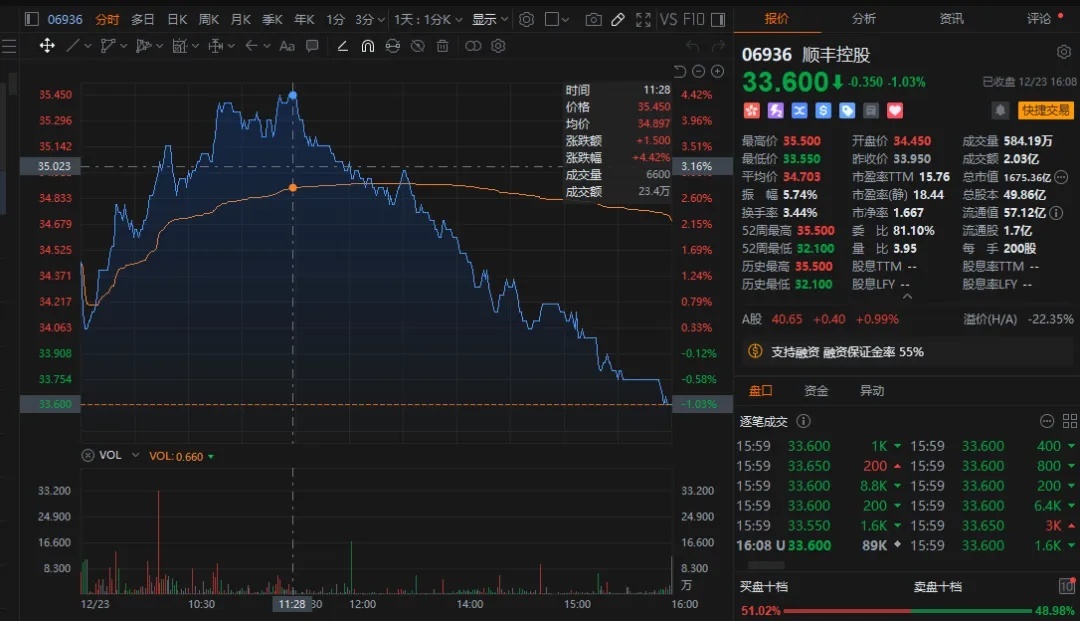Switch chart to 日K view
Viewport: 1080px width, 621px height.
tap(177, 20)
